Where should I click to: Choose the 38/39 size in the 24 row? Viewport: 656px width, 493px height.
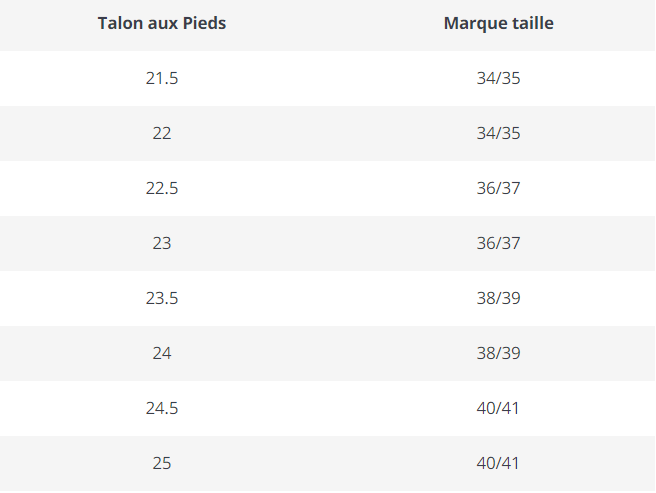(498, 353)
